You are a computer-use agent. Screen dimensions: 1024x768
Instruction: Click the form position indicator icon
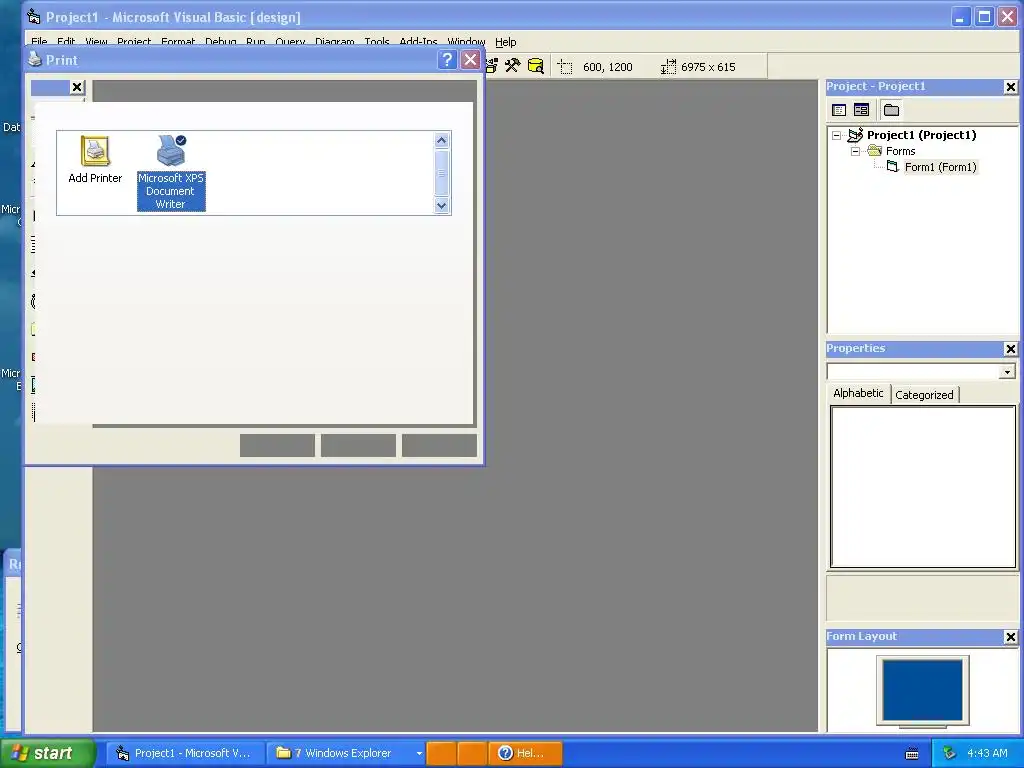[x=566, y=67]
